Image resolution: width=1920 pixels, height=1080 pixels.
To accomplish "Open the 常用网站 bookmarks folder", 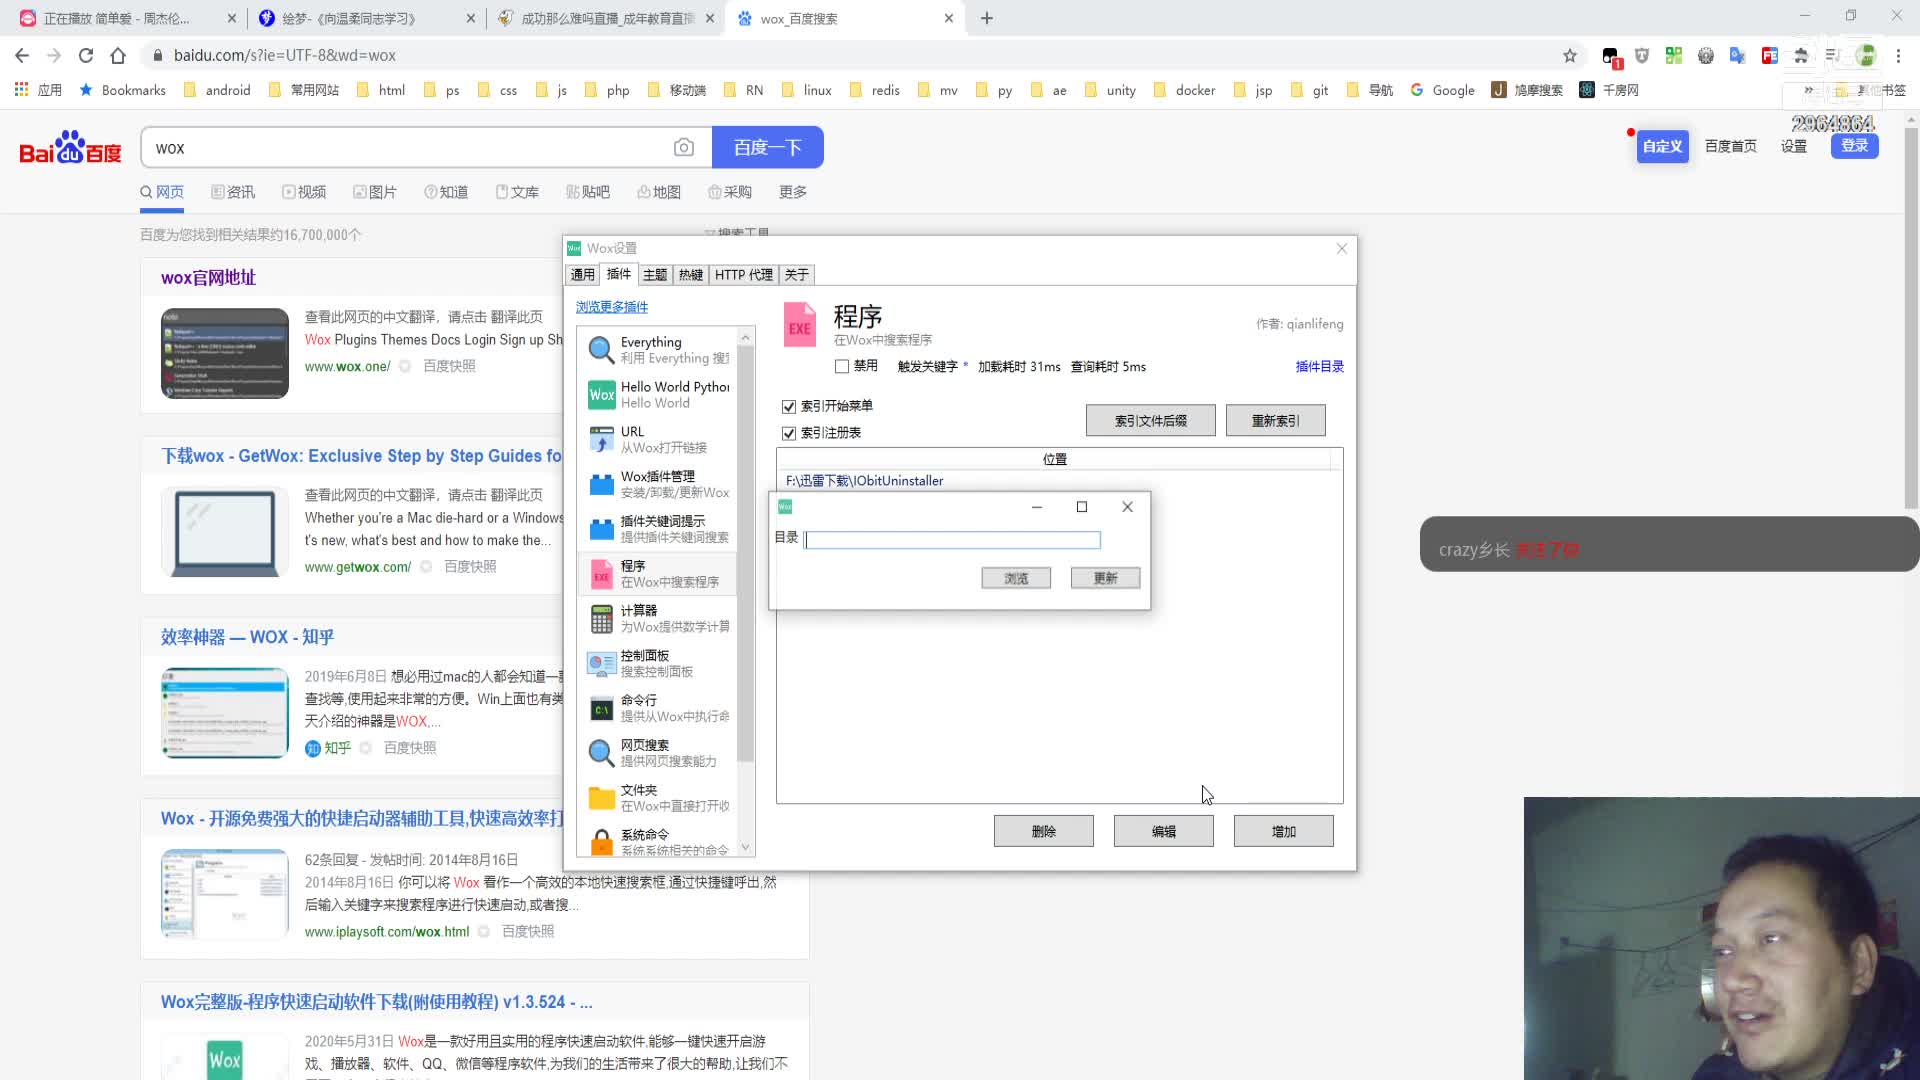I will click(x=304, y=90).
